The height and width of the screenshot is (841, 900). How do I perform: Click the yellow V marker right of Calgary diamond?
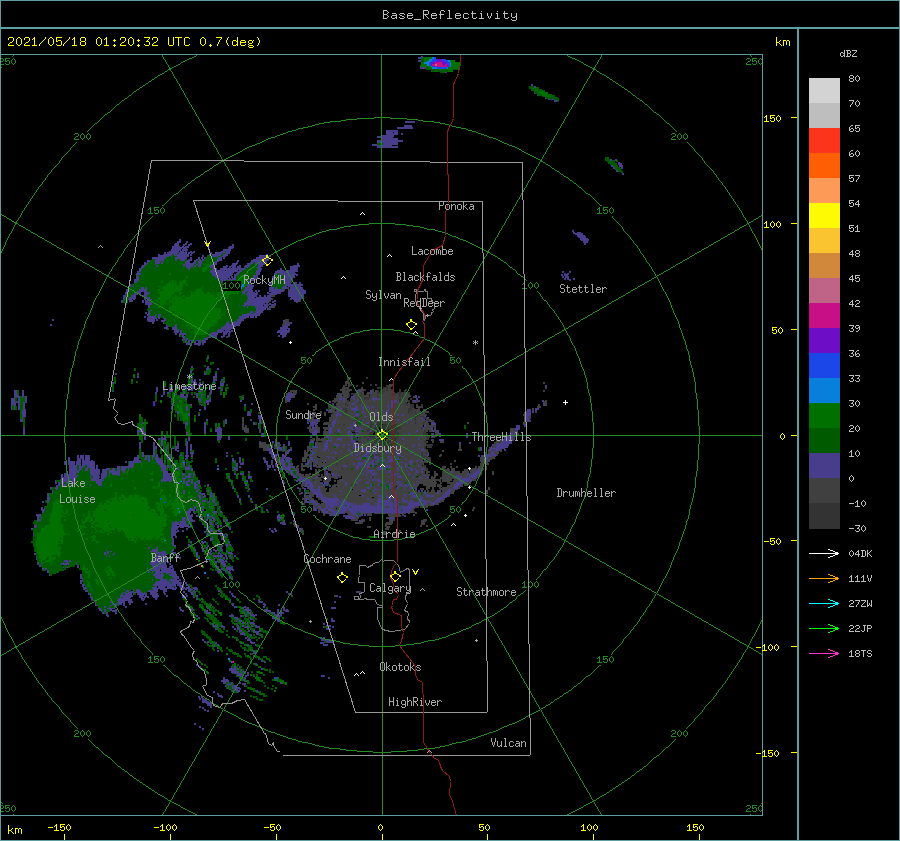pyautogui.click(x=415, y=572)
